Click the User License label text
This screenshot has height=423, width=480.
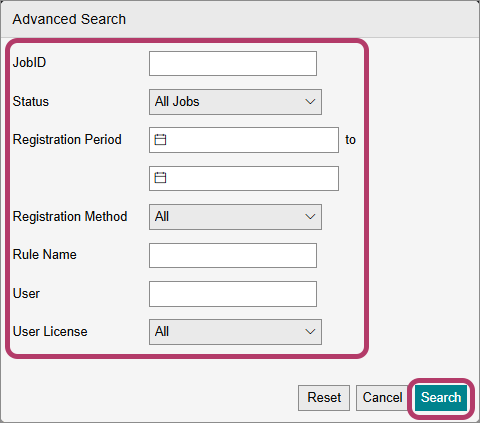pos(50,332)
